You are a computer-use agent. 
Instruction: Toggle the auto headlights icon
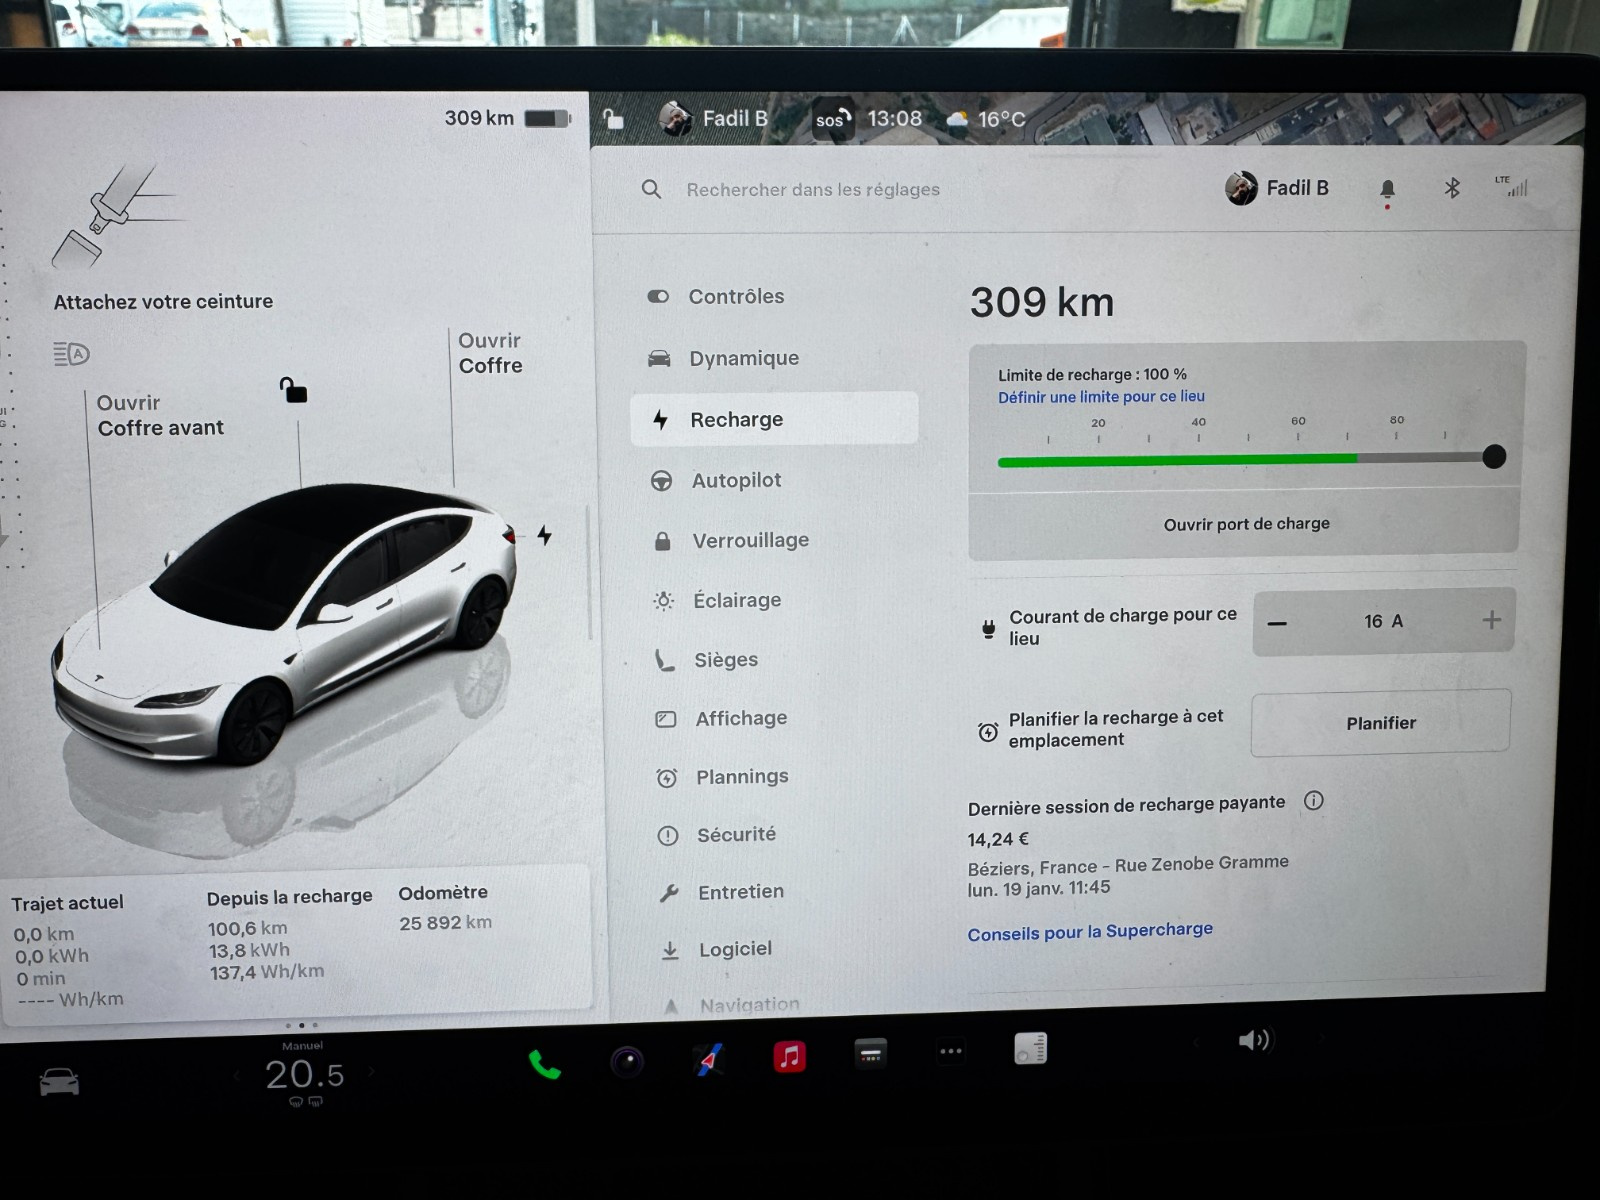click(71, 354)
